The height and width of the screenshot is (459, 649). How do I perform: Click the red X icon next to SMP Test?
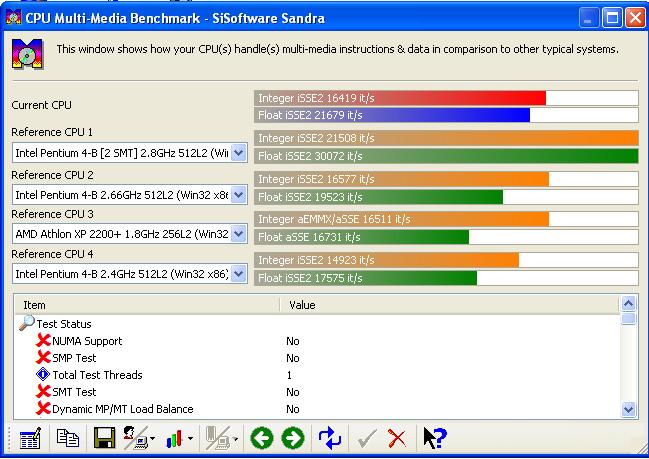coord(43,357)
